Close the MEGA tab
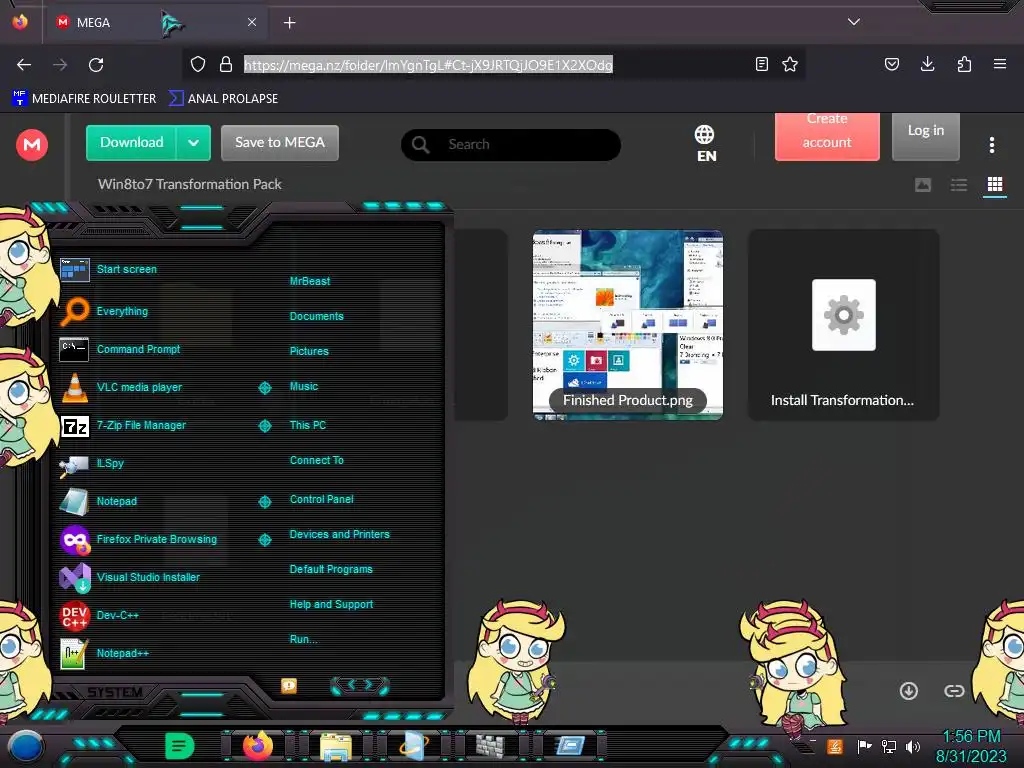Image resolution: width=1024 pixels, height=768 pixels. coord(252,22)
